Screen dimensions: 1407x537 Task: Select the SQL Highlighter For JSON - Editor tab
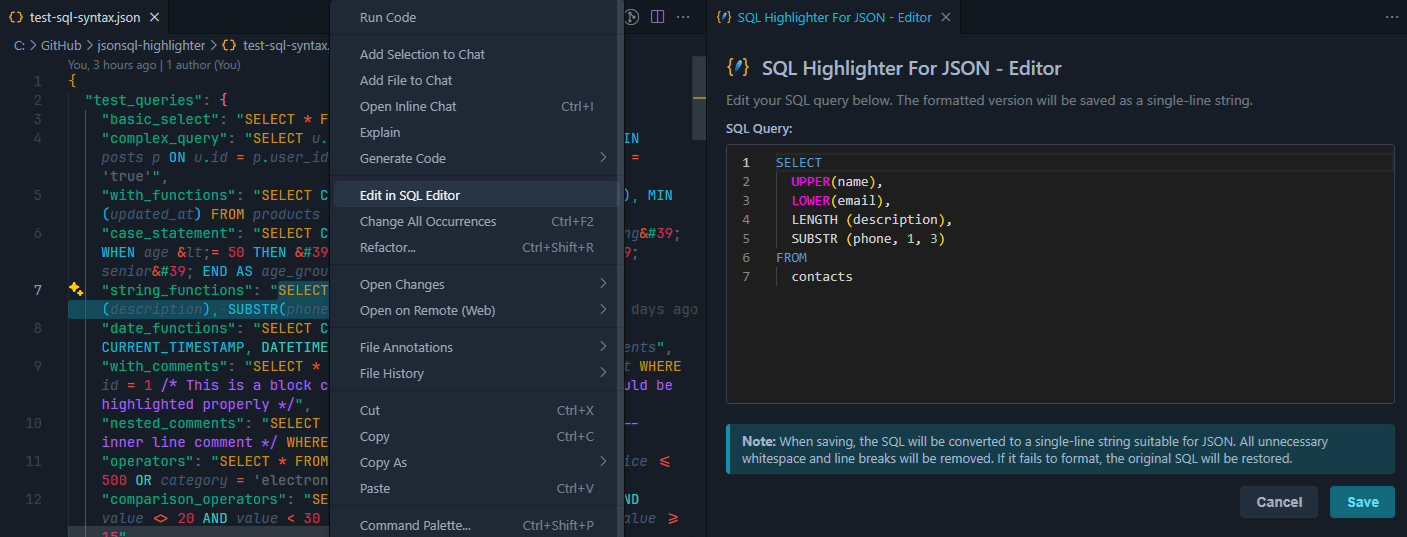(835, 17)
